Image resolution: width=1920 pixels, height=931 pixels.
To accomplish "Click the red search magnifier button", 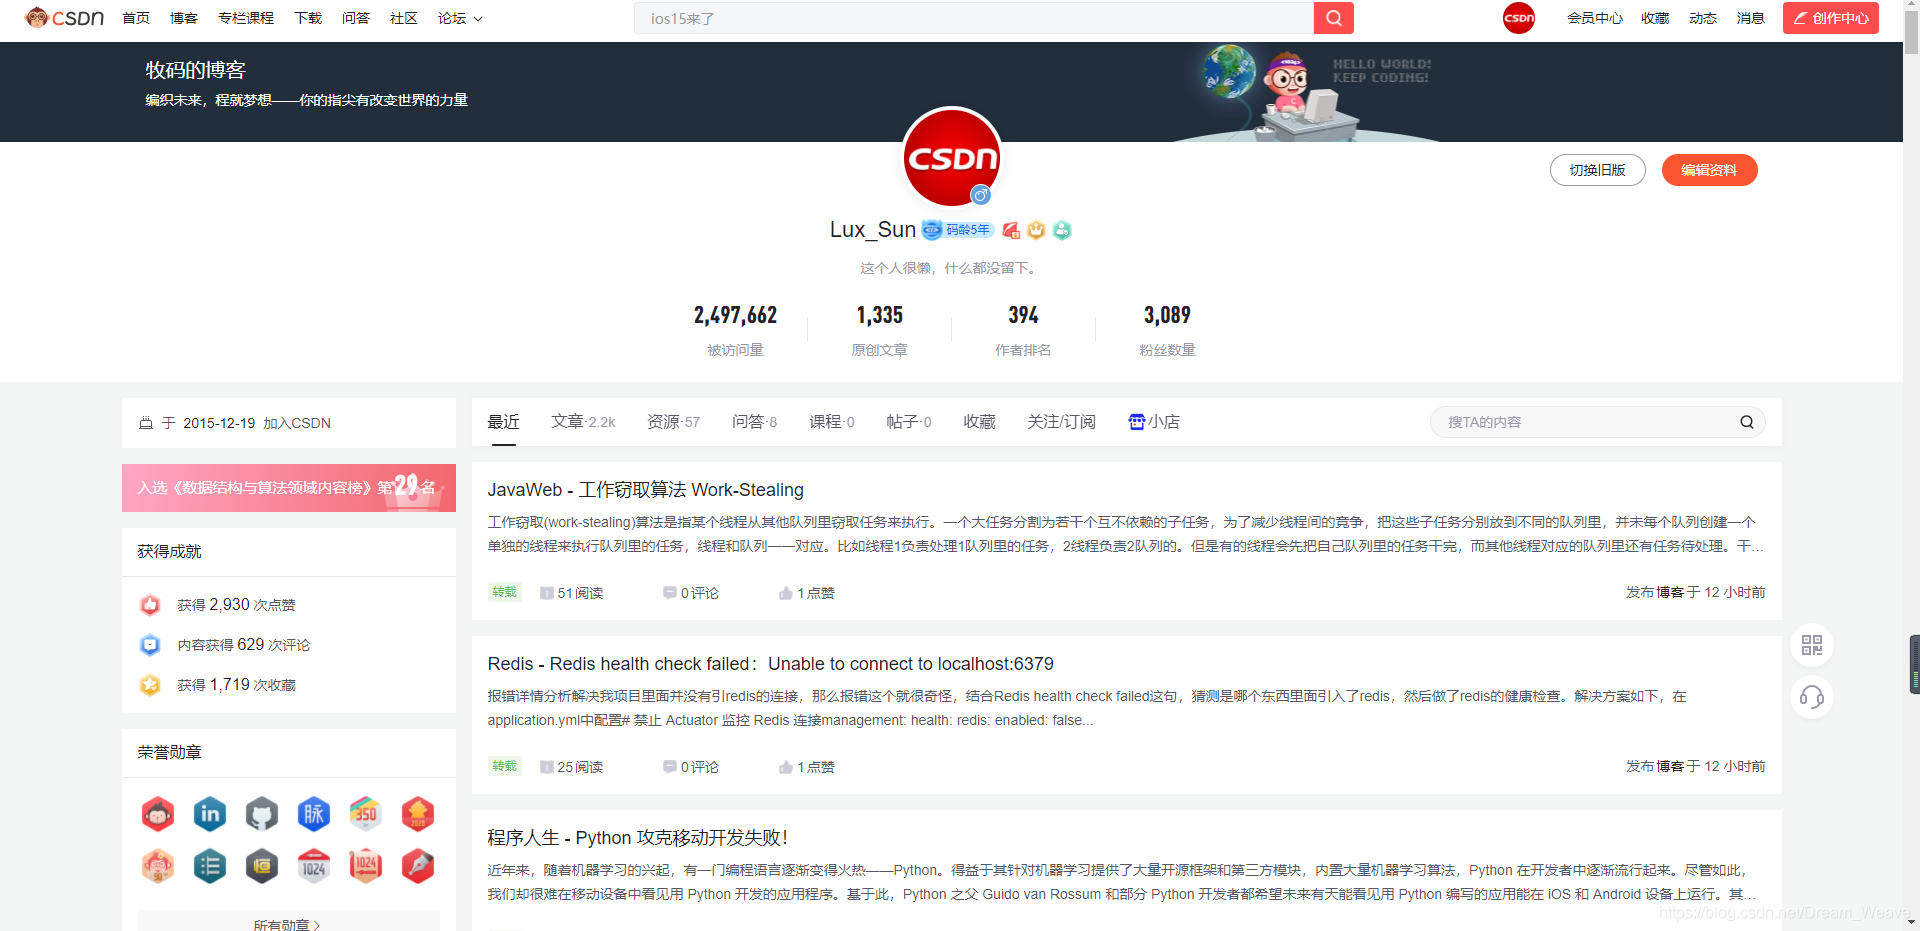I will click(x=1333, y=18).
